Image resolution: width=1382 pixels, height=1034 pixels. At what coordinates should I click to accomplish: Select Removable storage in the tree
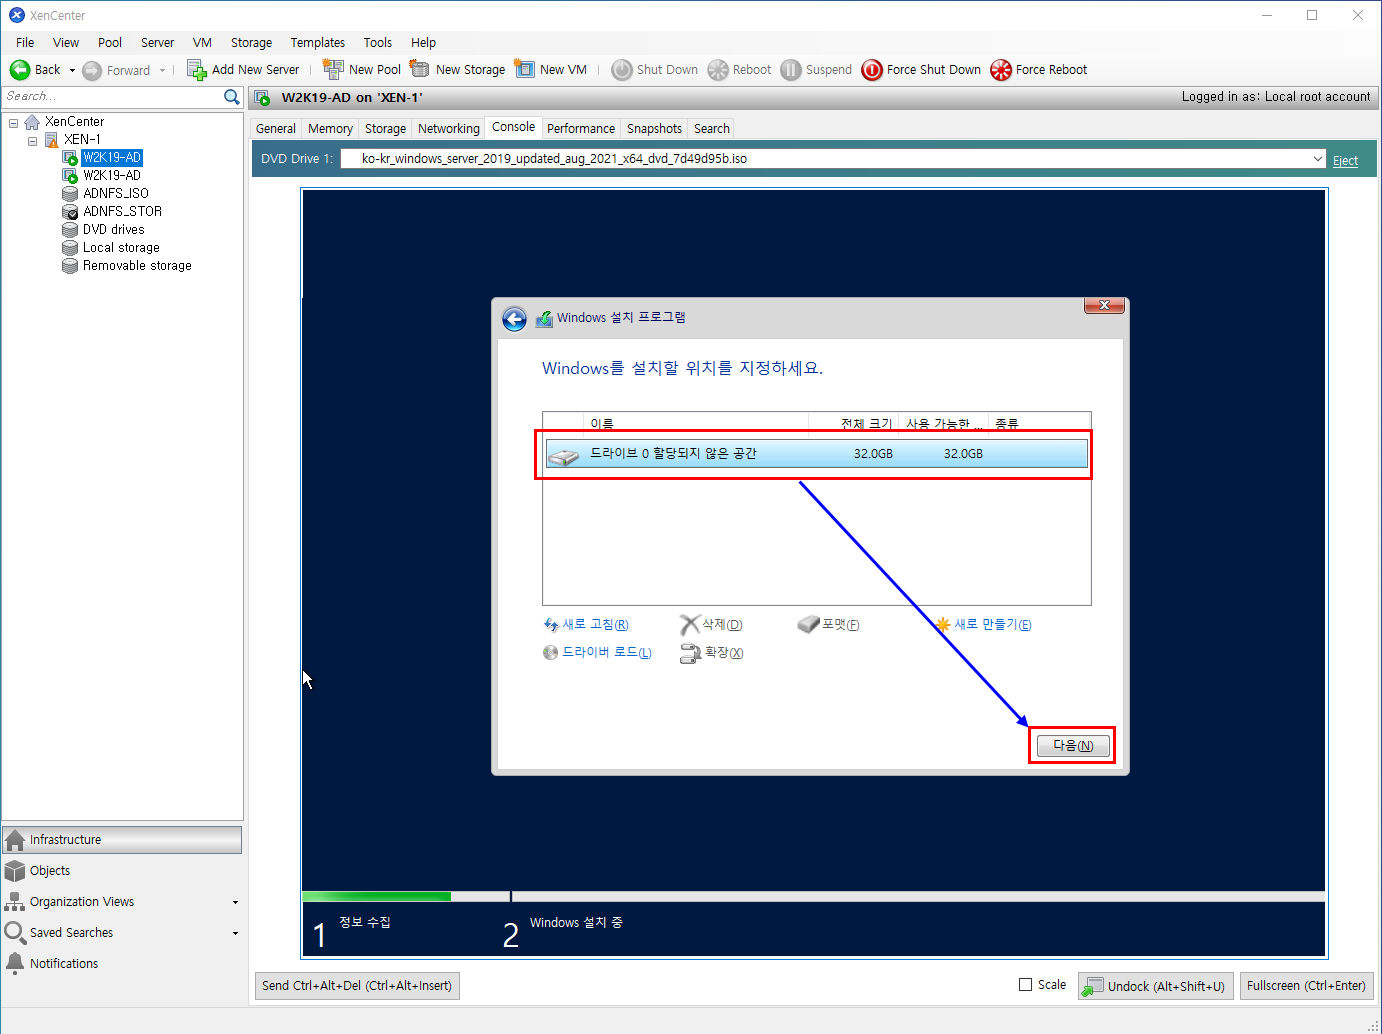click(137, 266)
